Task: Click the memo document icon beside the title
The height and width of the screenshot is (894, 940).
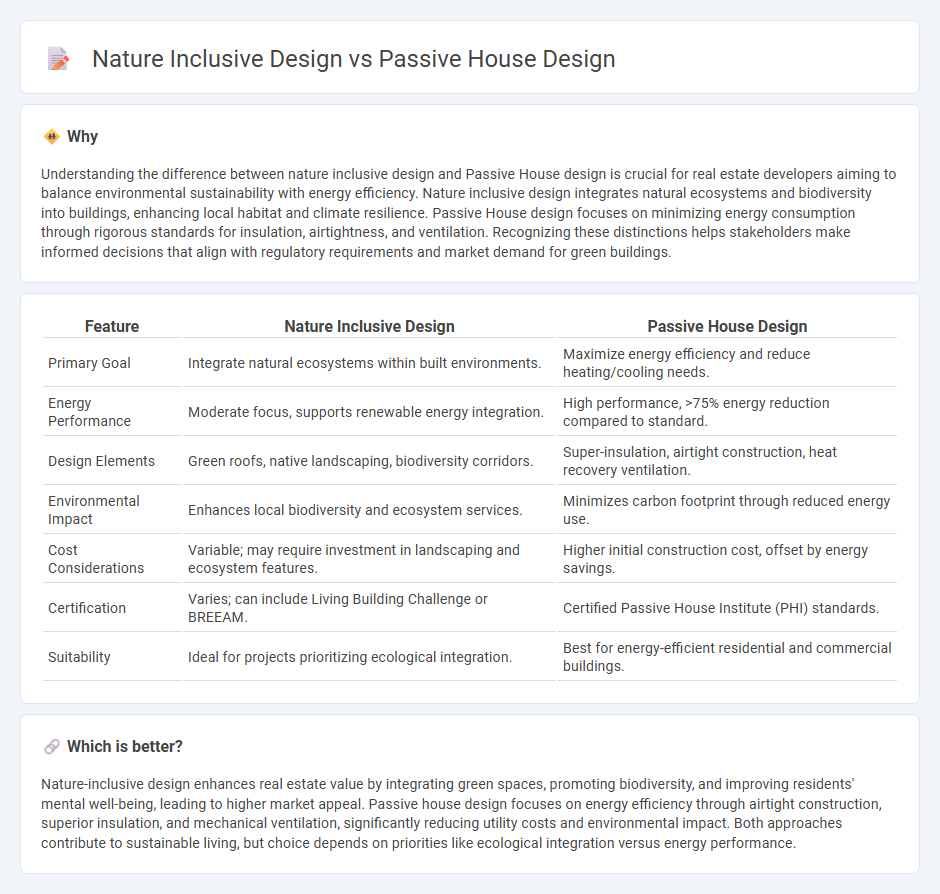Action: (x=58, y=58)
